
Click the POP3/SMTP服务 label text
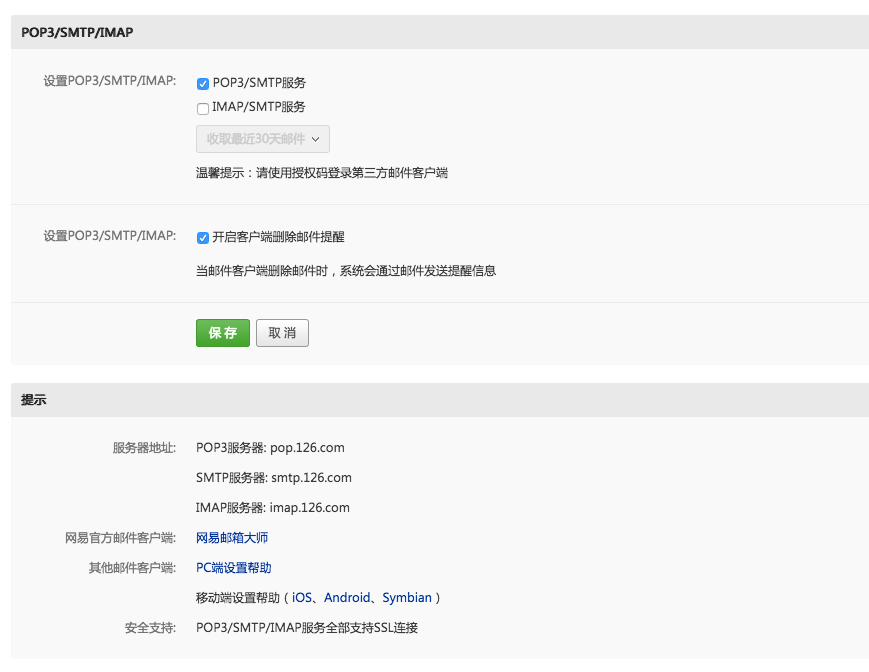pyautogui.click(x=259, y=83)
